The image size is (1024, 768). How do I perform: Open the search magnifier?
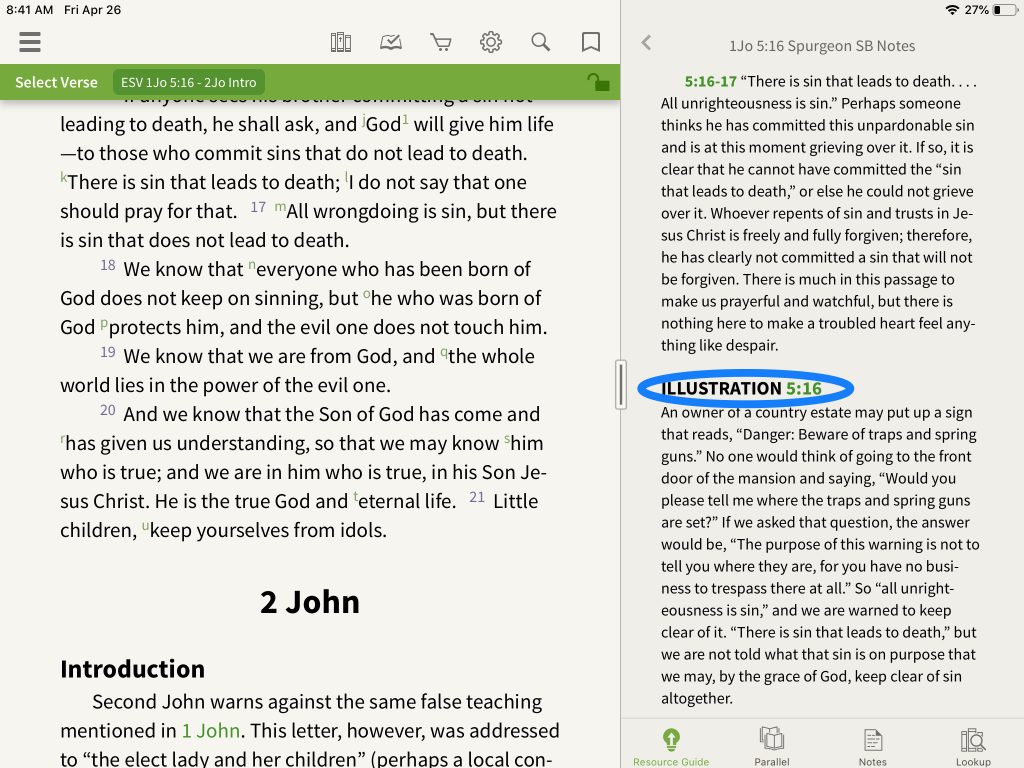pyautogui.click(x=540, y=42)
